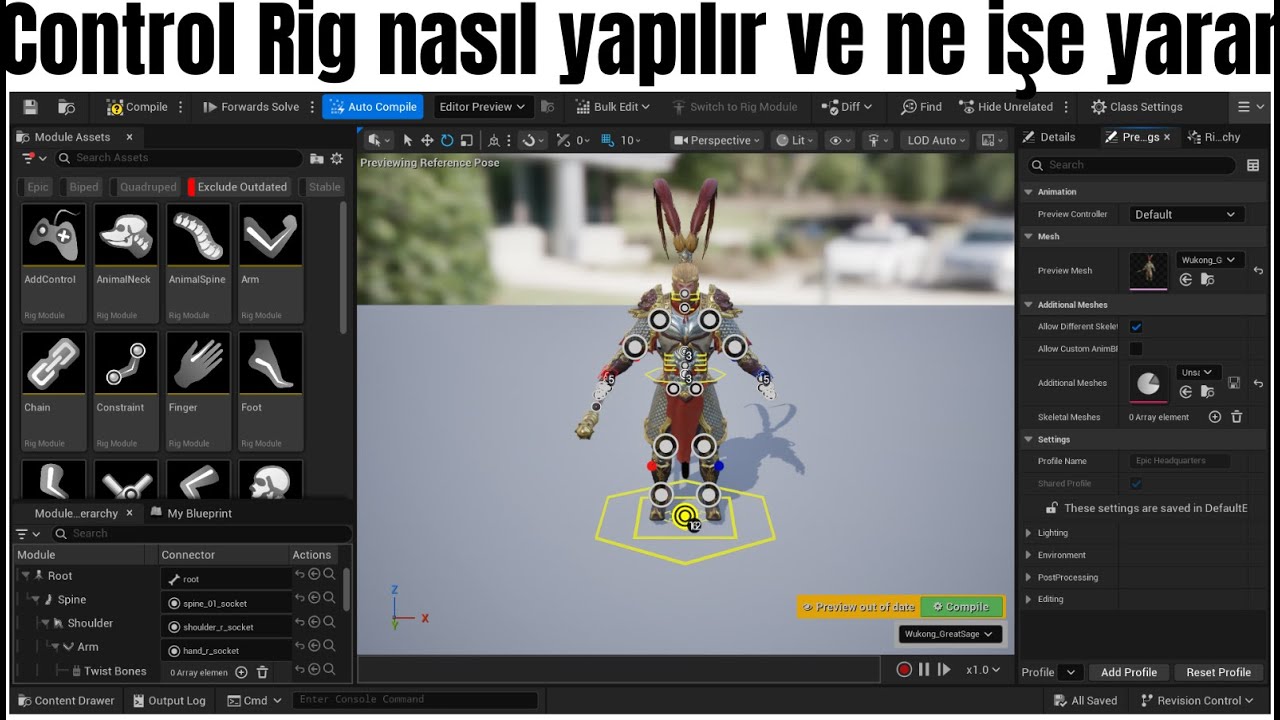Choose the Finger rig module
The image size is (1280, 720).
[x=198, y=391]
